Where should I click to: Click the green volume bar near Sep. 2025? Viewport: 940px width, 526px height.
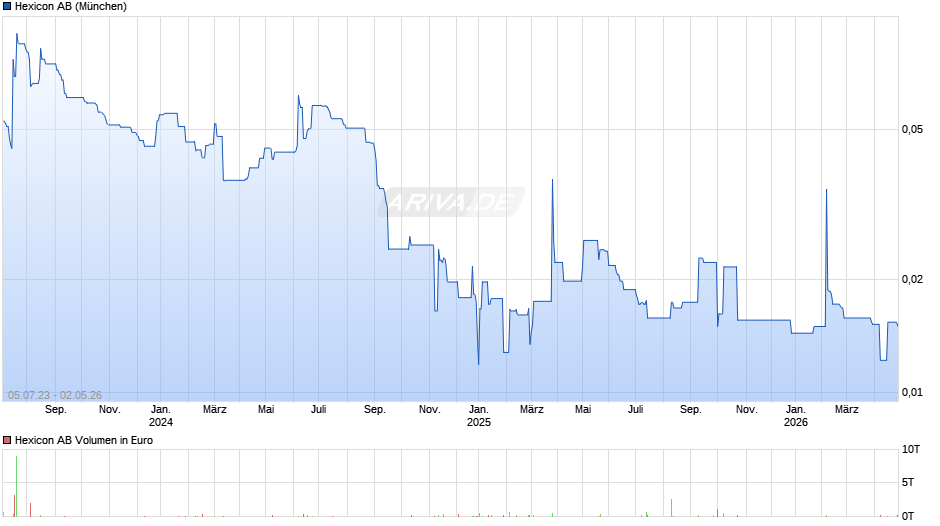(x=671, y=507)
